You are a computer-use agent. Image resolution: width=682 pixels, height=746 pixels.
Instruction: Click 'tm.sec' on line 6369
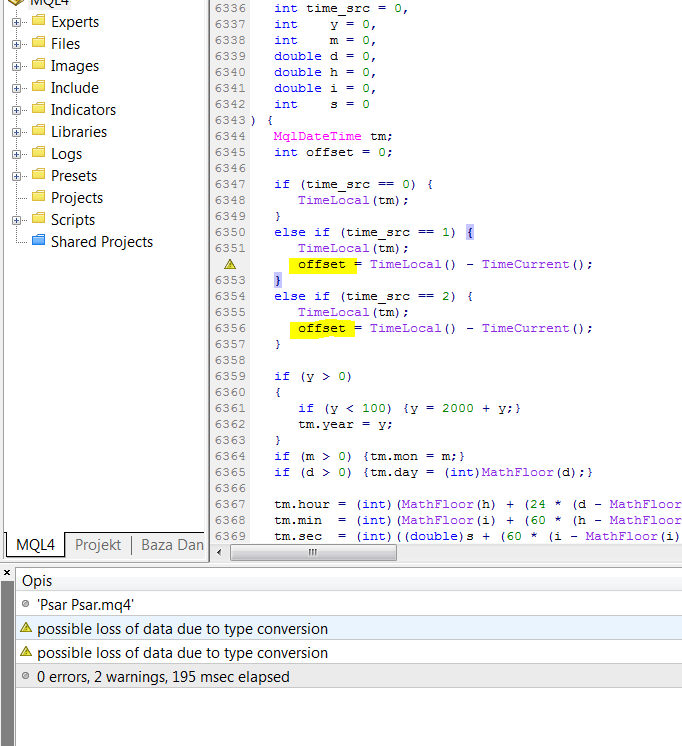pos(298,536)
